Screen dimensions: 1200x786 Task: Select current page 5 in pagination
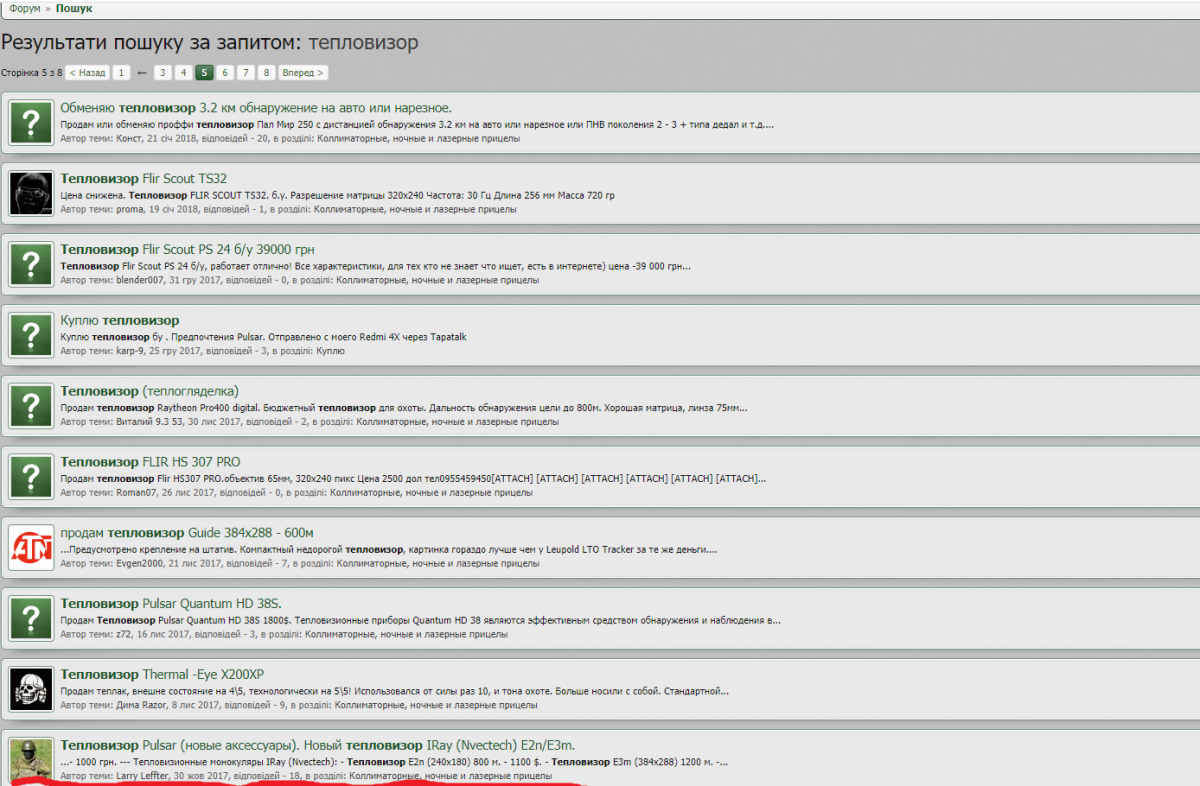[204, 73]
